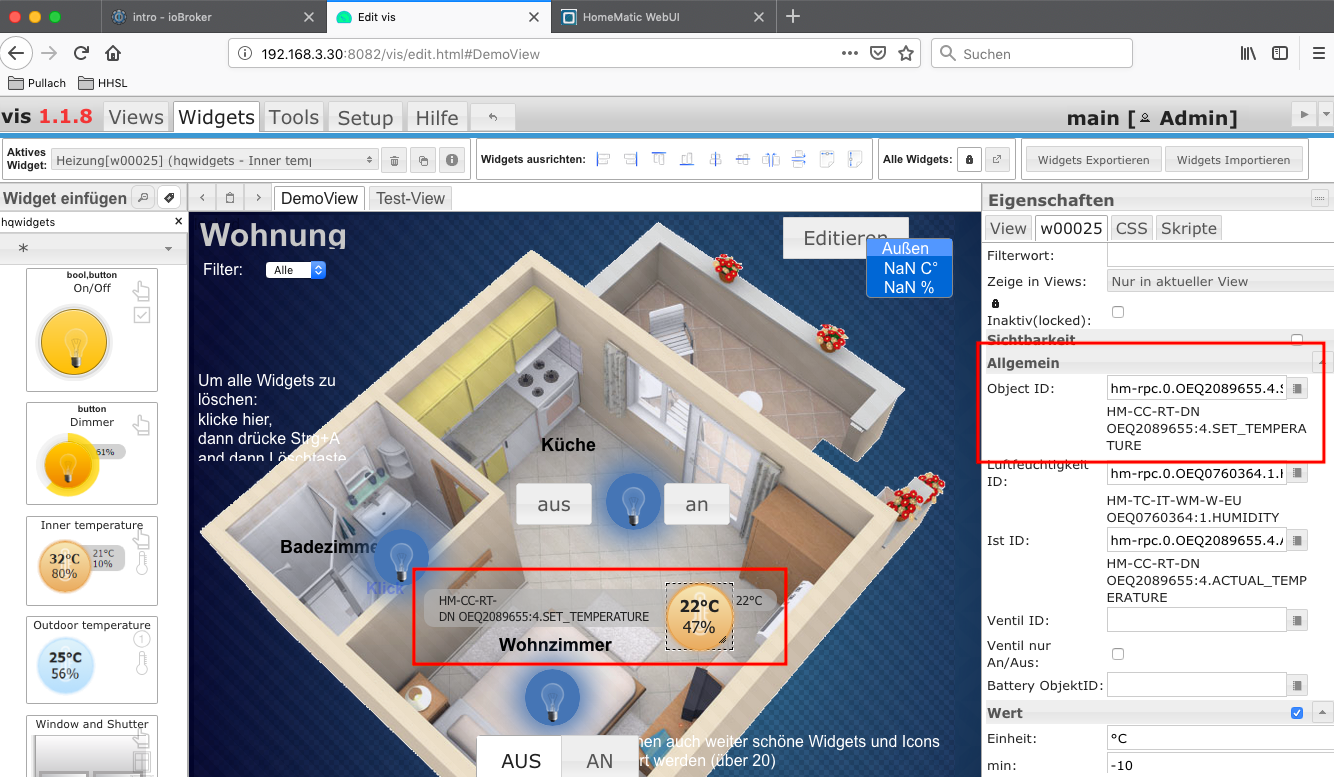
Task: Click the clipboard icon beside view tabs
Action: coord(230,198)
